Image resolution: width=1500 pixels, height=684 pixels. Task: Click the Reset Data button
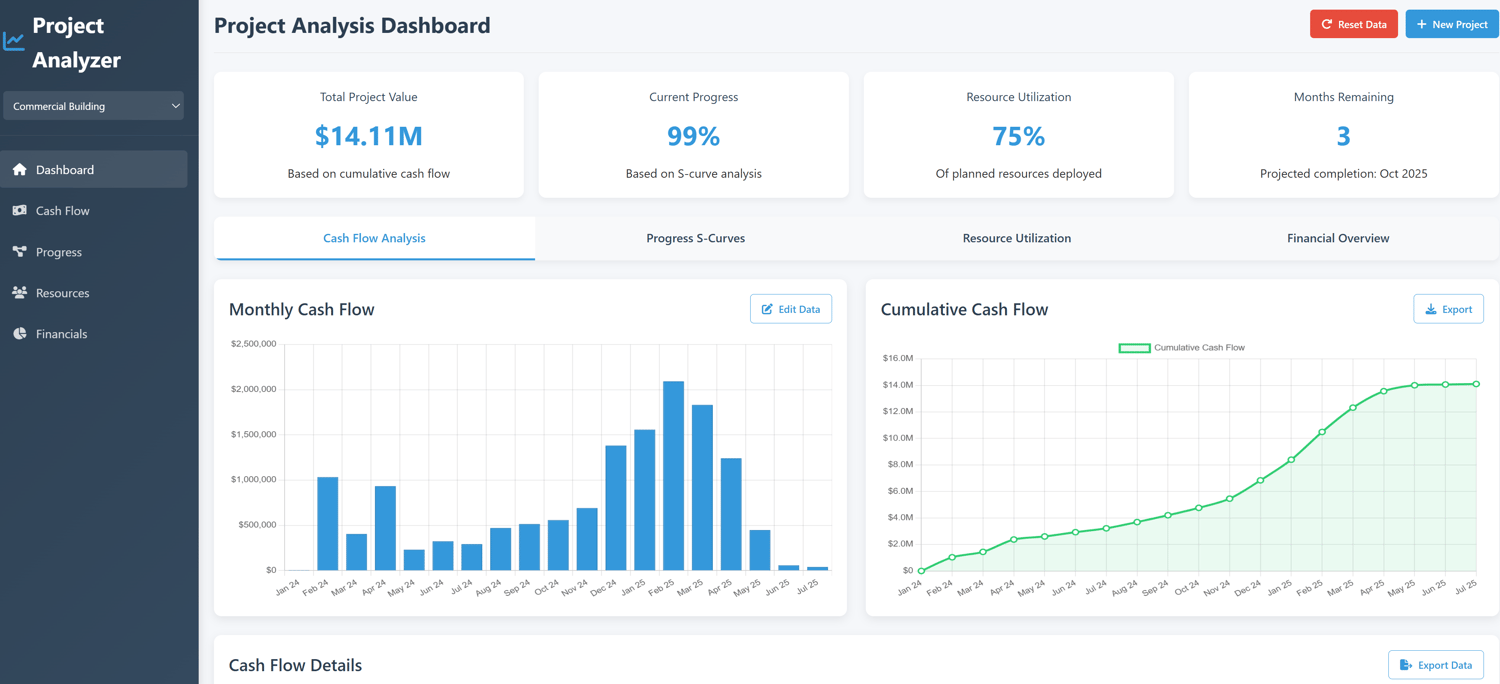[x=1354, y=24]
